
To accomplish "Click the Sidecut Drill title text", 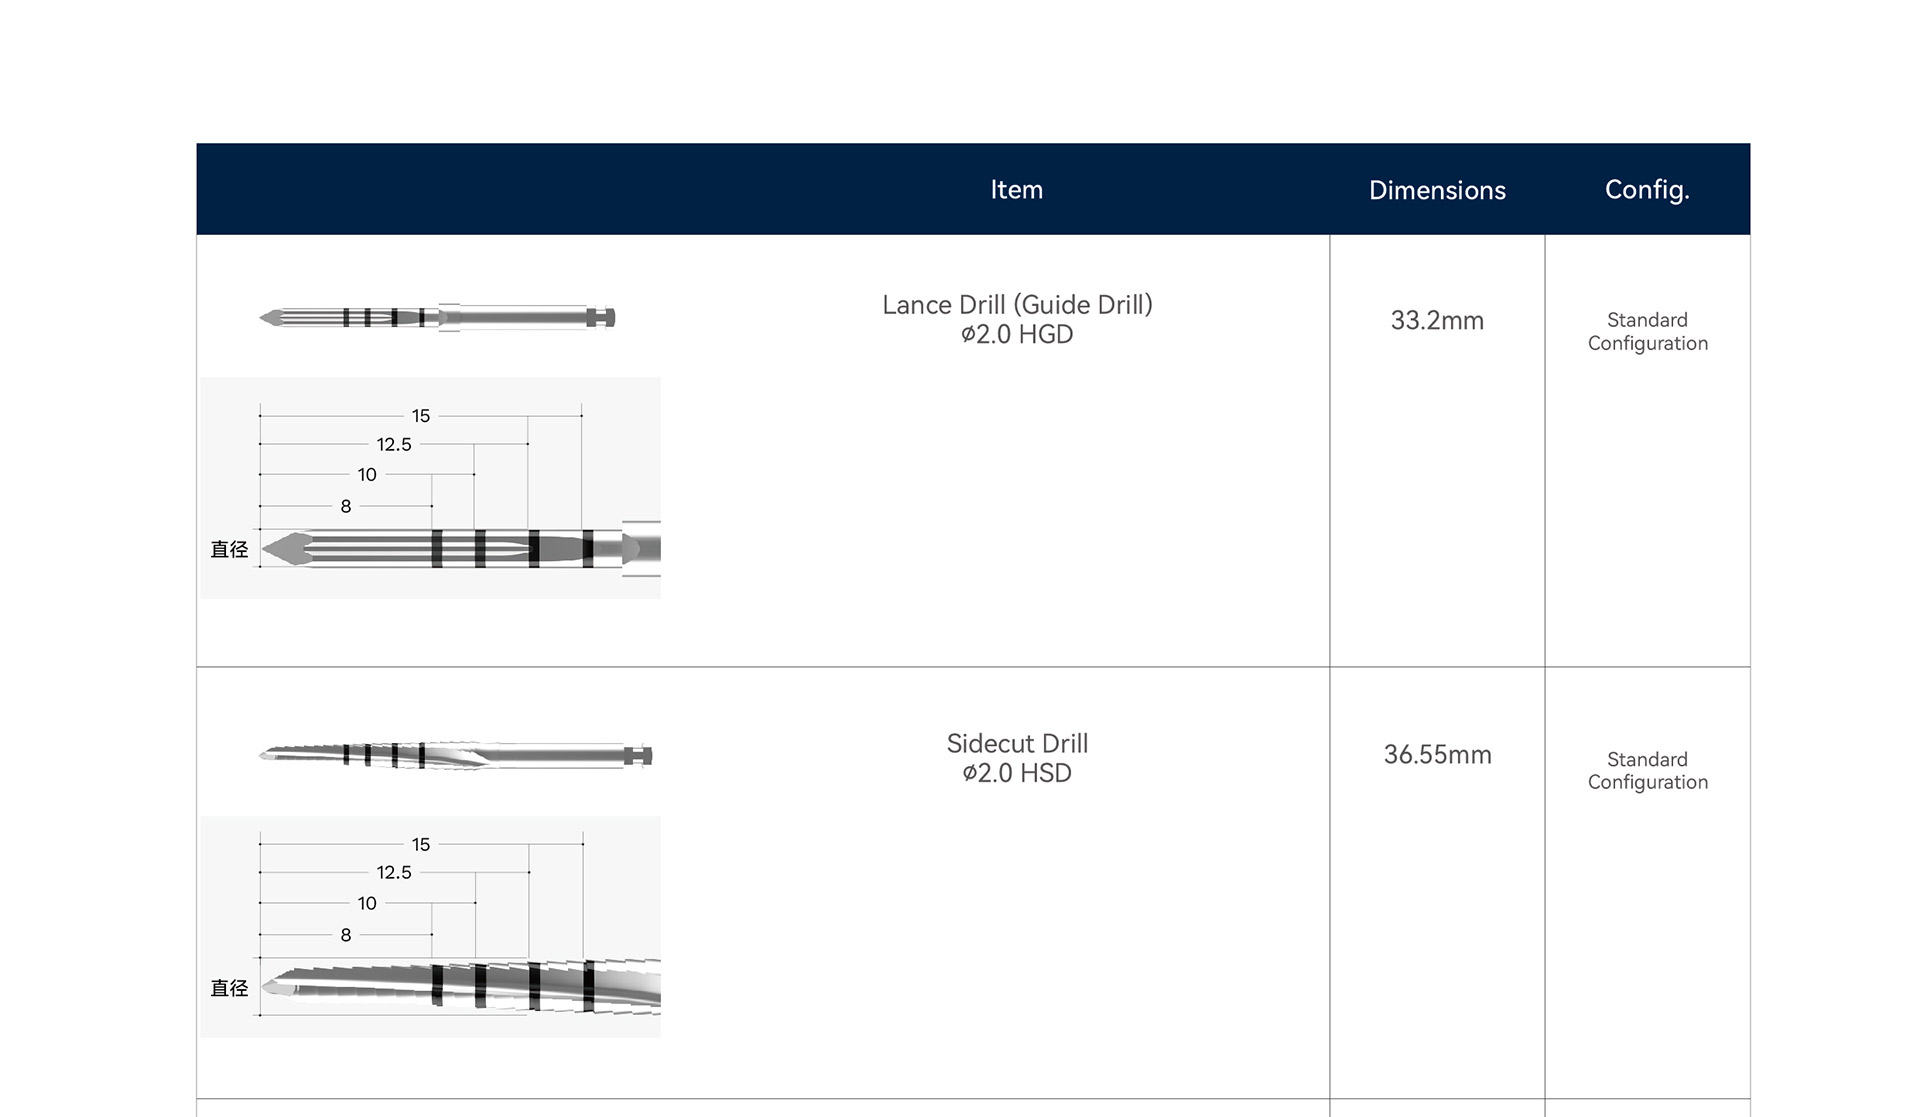I will 1017,744.
